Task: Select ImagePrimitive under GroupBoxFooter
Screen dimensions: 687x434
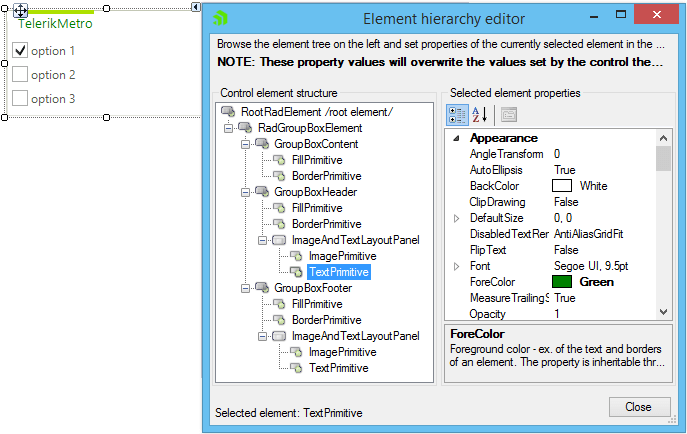Action: (342, 352)
